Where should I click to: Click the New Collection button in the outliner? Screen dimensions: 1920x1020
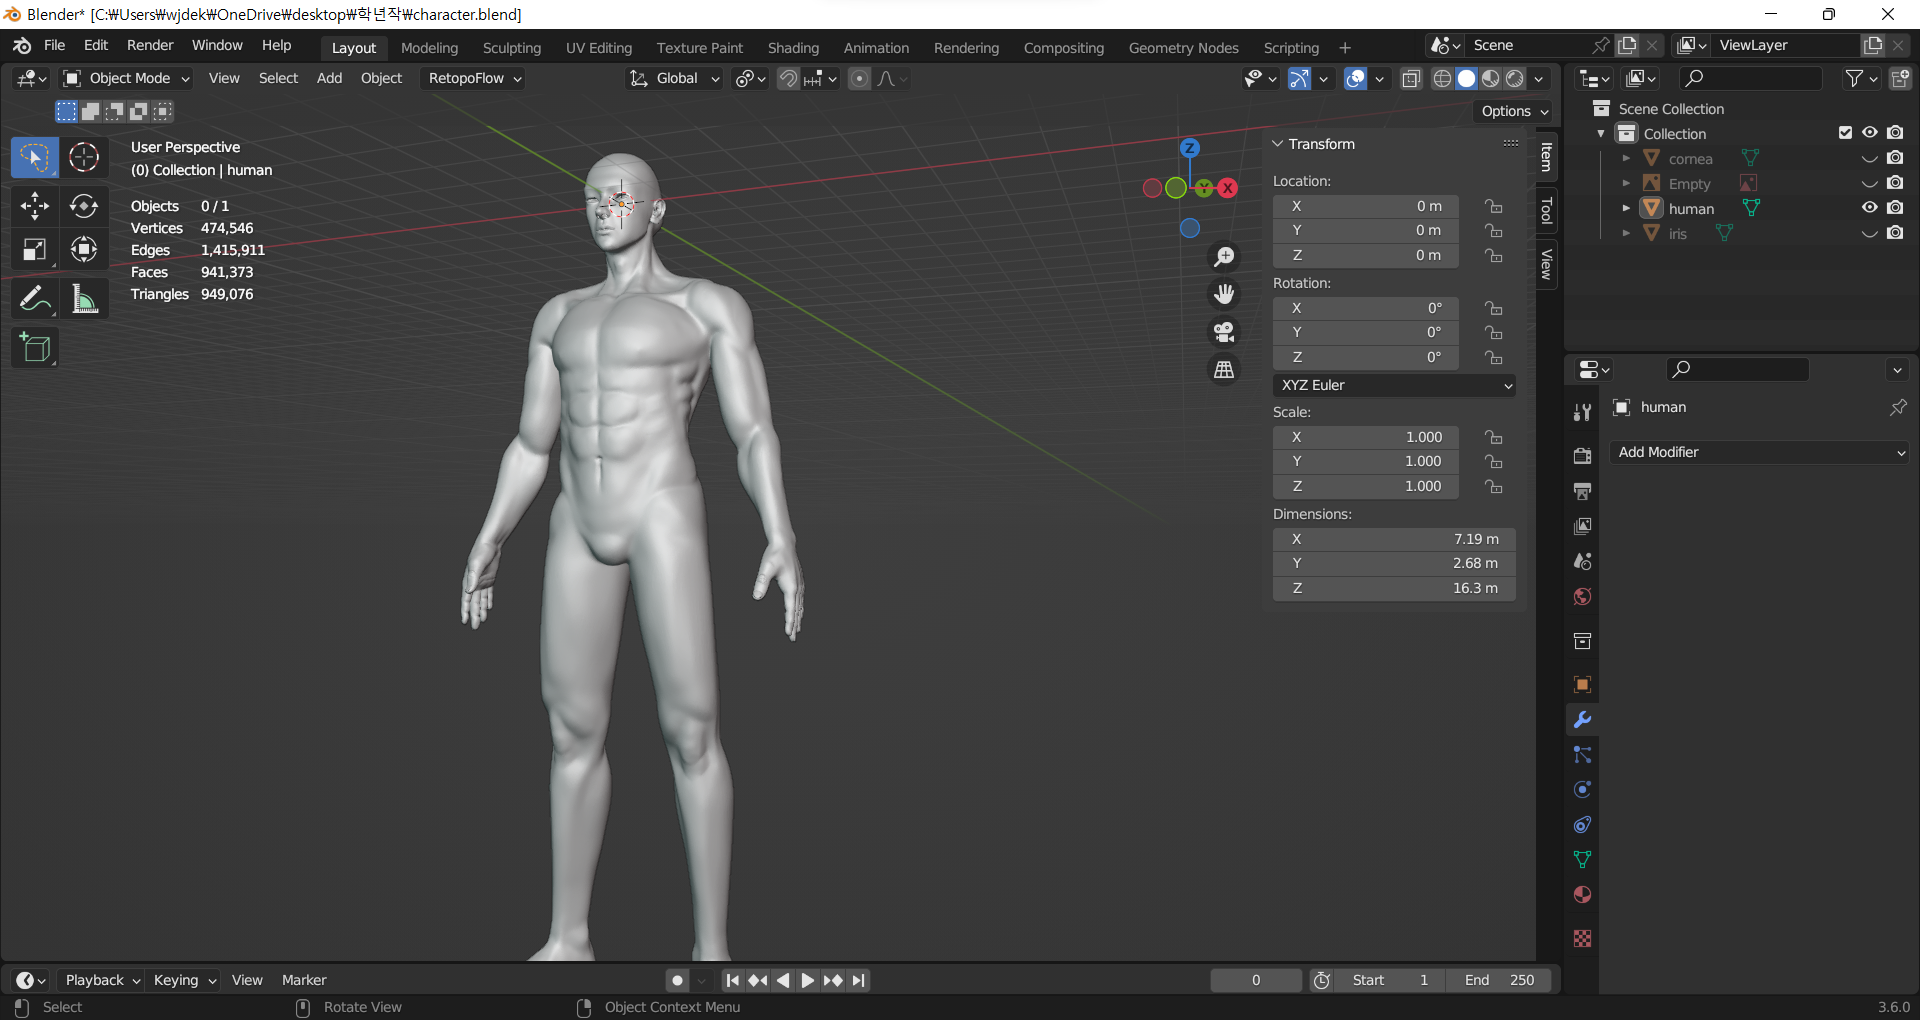pos(1903,78)
